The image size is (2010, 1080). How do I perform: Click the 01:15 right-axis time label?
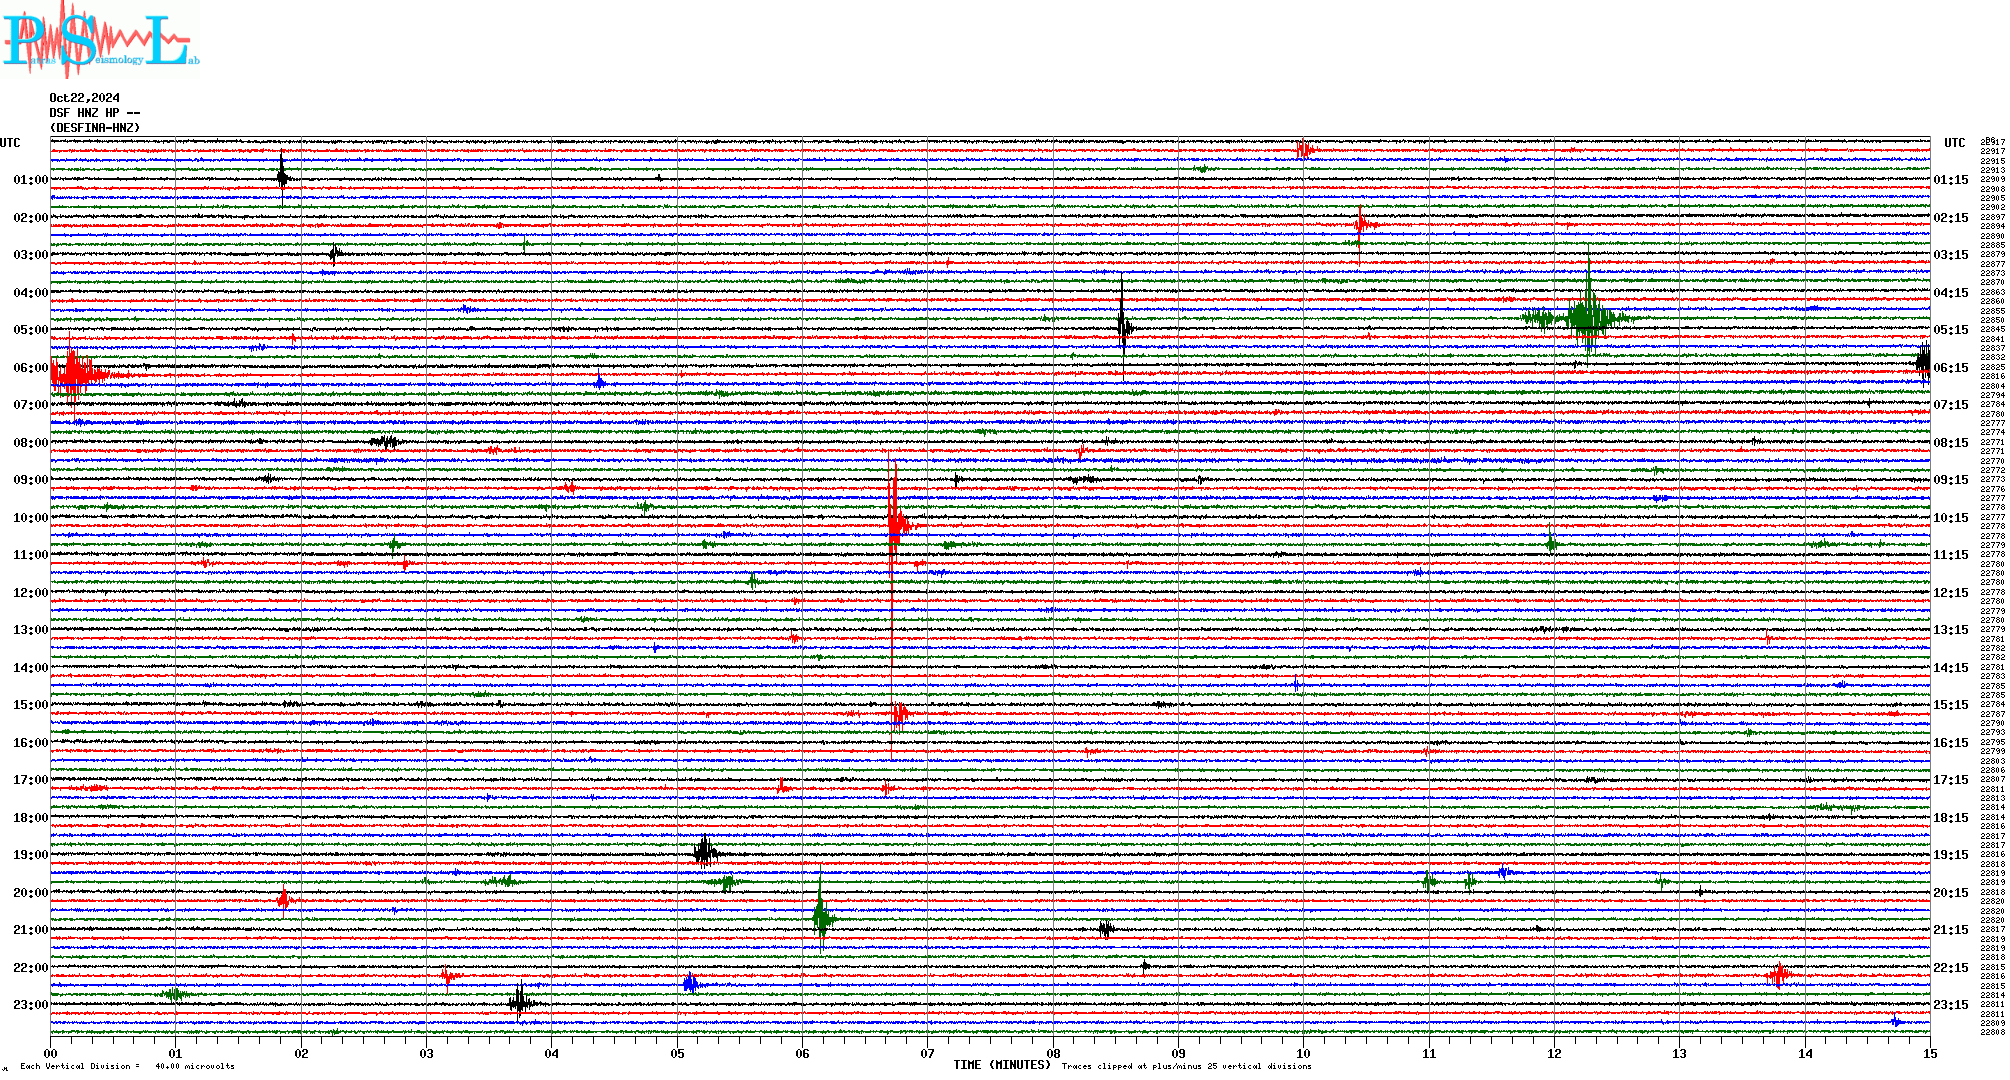[1951, 180]
